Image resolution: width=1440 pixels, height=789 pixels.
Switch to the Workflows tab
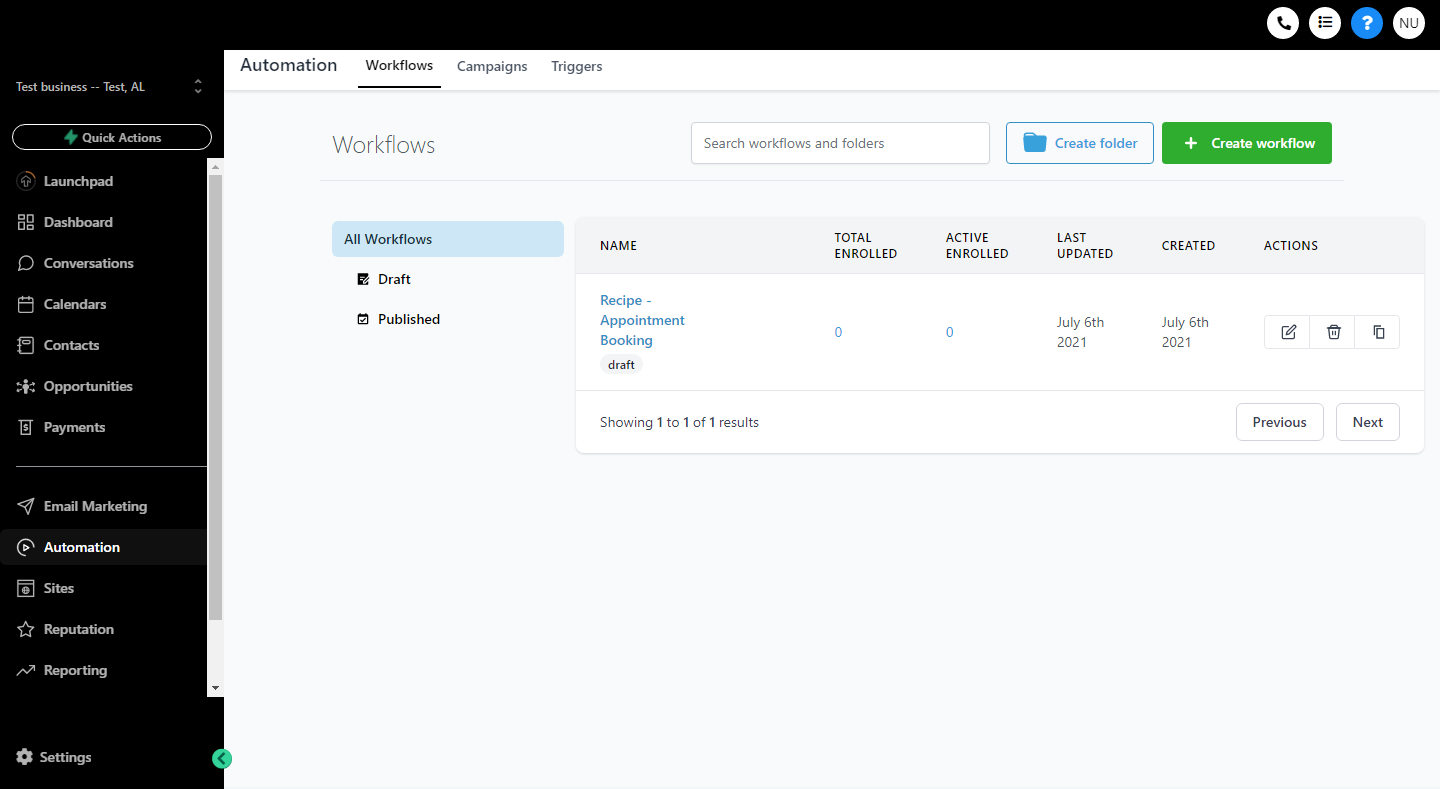point(399,66)
